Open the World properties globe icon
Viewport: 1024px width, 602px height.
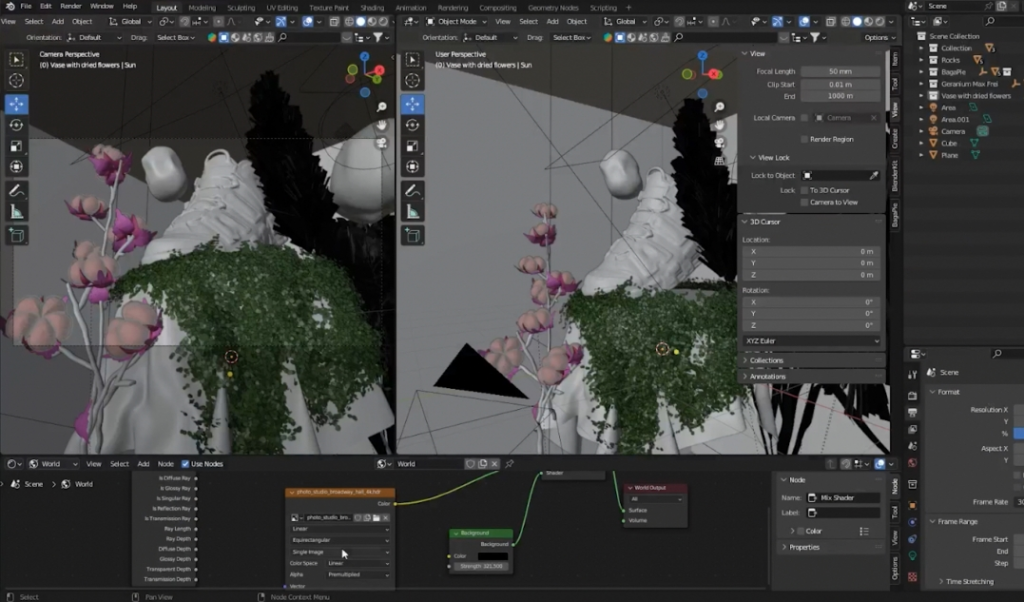pyautogui.click(x=912, y=463)
